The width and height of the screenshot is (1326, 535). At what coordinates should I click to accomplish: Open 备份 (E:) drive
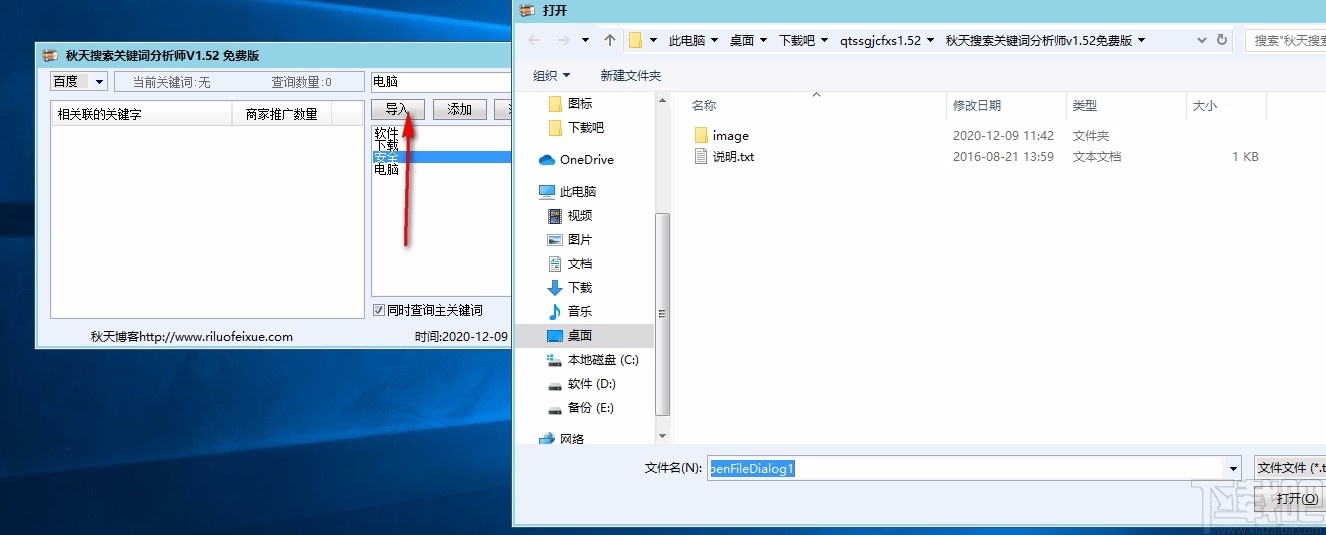point(582,407)
